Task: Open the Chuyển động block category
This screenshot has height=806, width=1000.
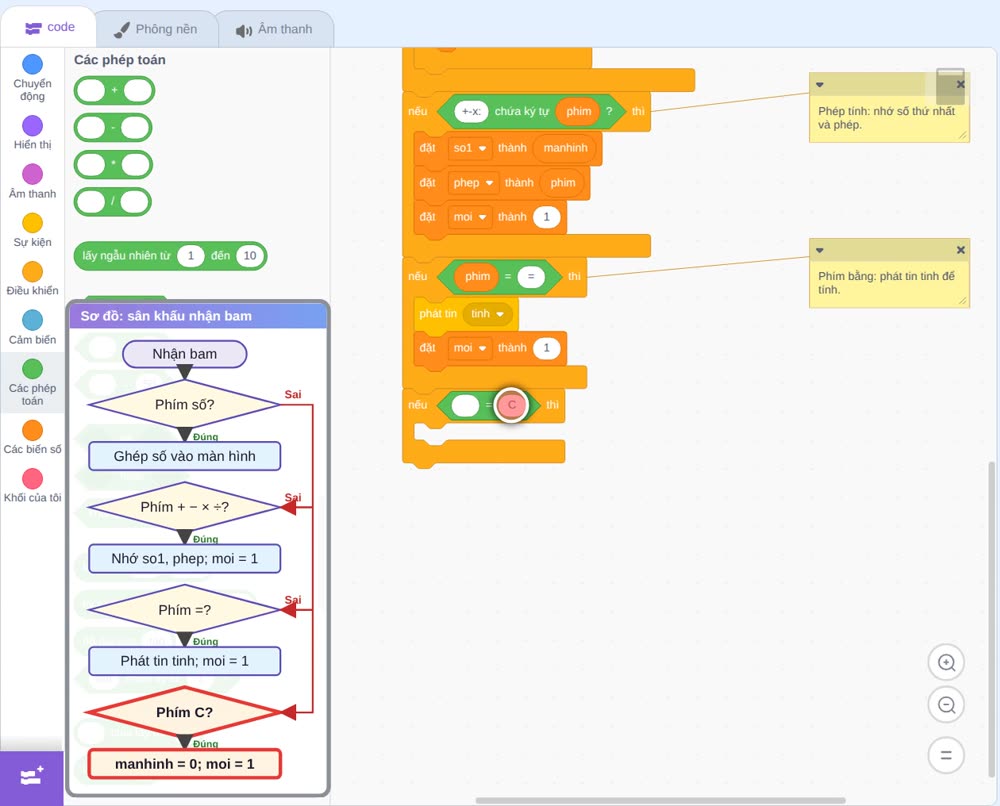Action: (32, 78)
